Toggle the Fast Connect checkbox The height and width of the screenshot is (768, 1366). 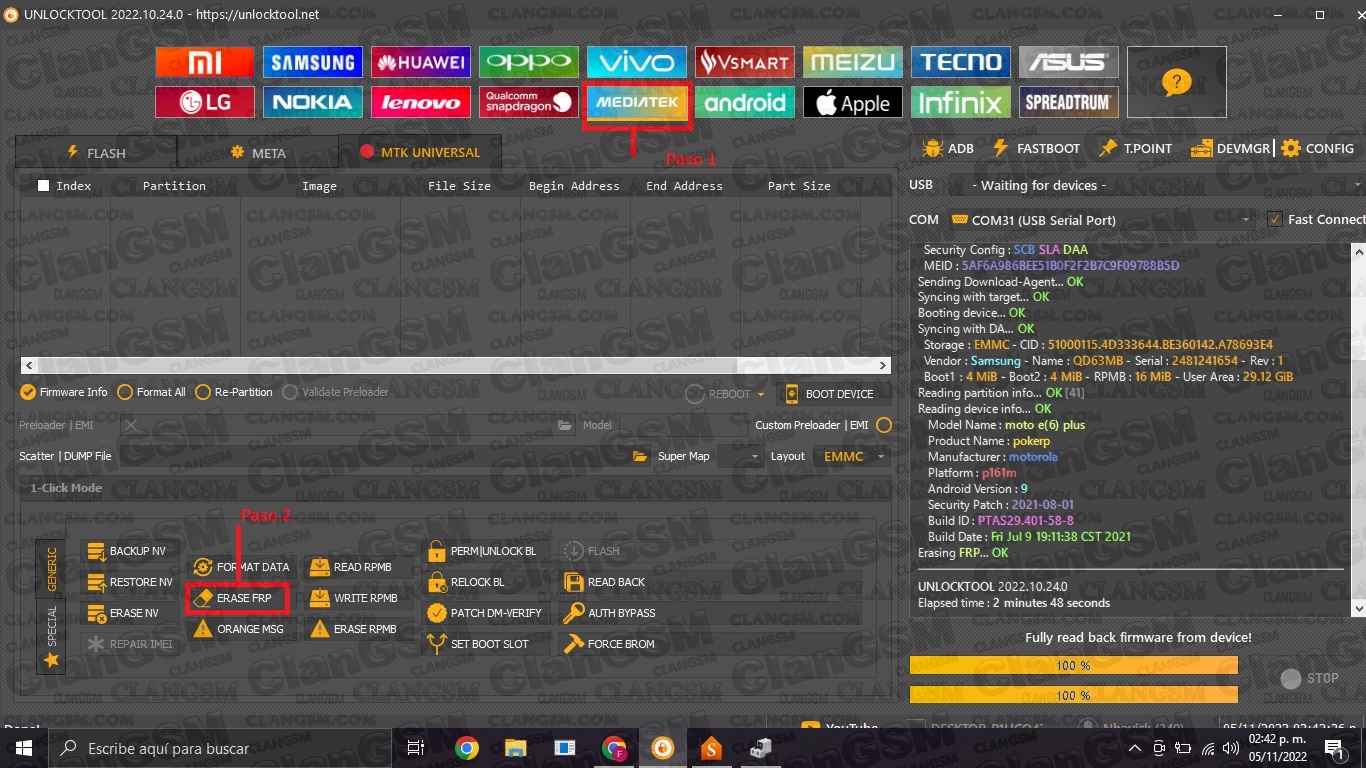tap(1275, 220)
